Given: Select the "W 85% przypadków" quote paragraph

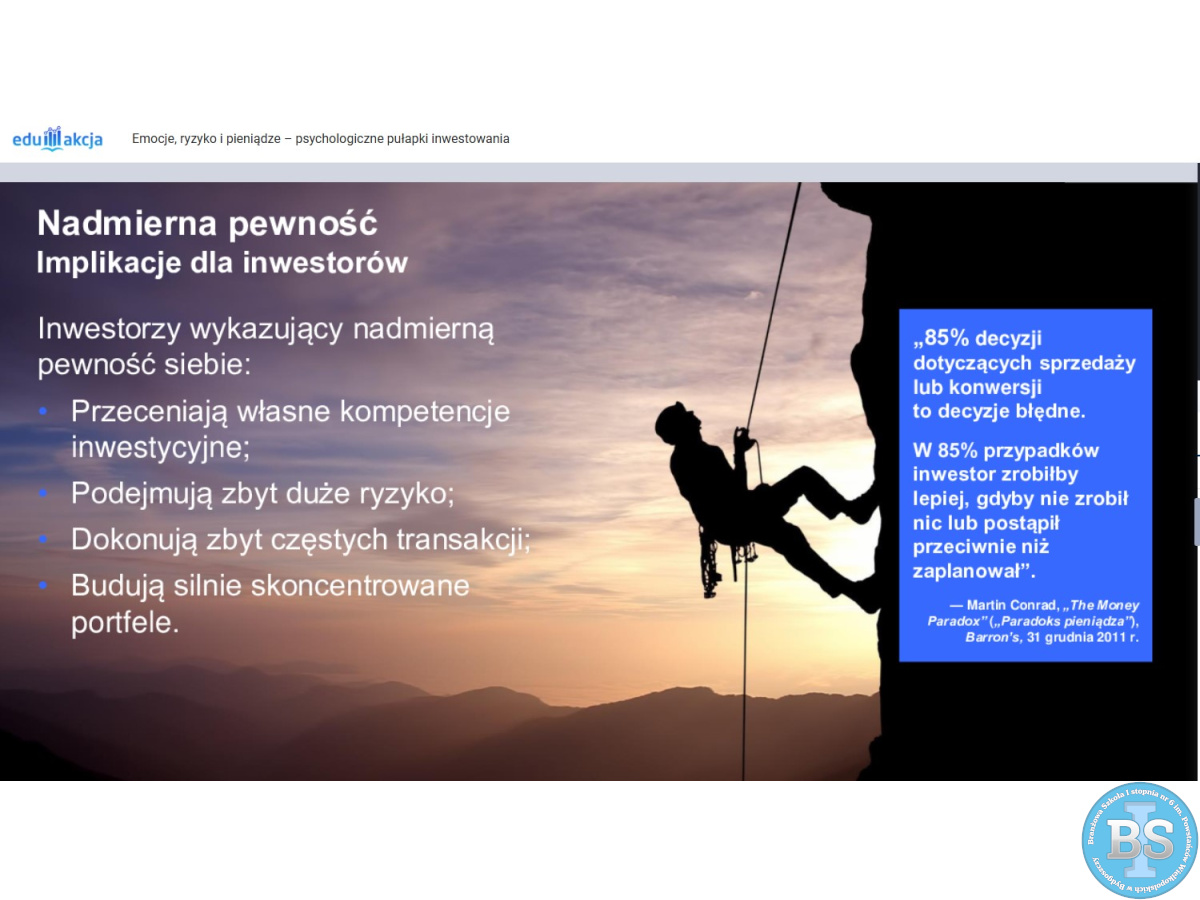Looking at the screenshot, I should point(1020,510).
